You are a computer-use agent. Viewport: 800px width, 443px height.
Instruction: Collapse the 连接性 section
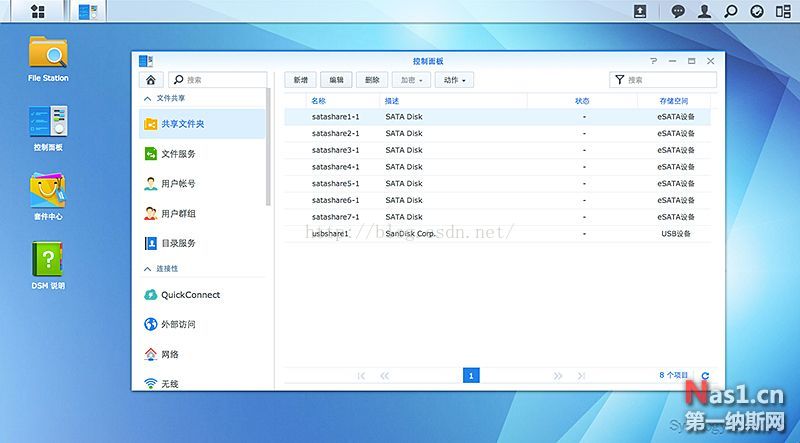pyautogui.click(x=148, y=269)
